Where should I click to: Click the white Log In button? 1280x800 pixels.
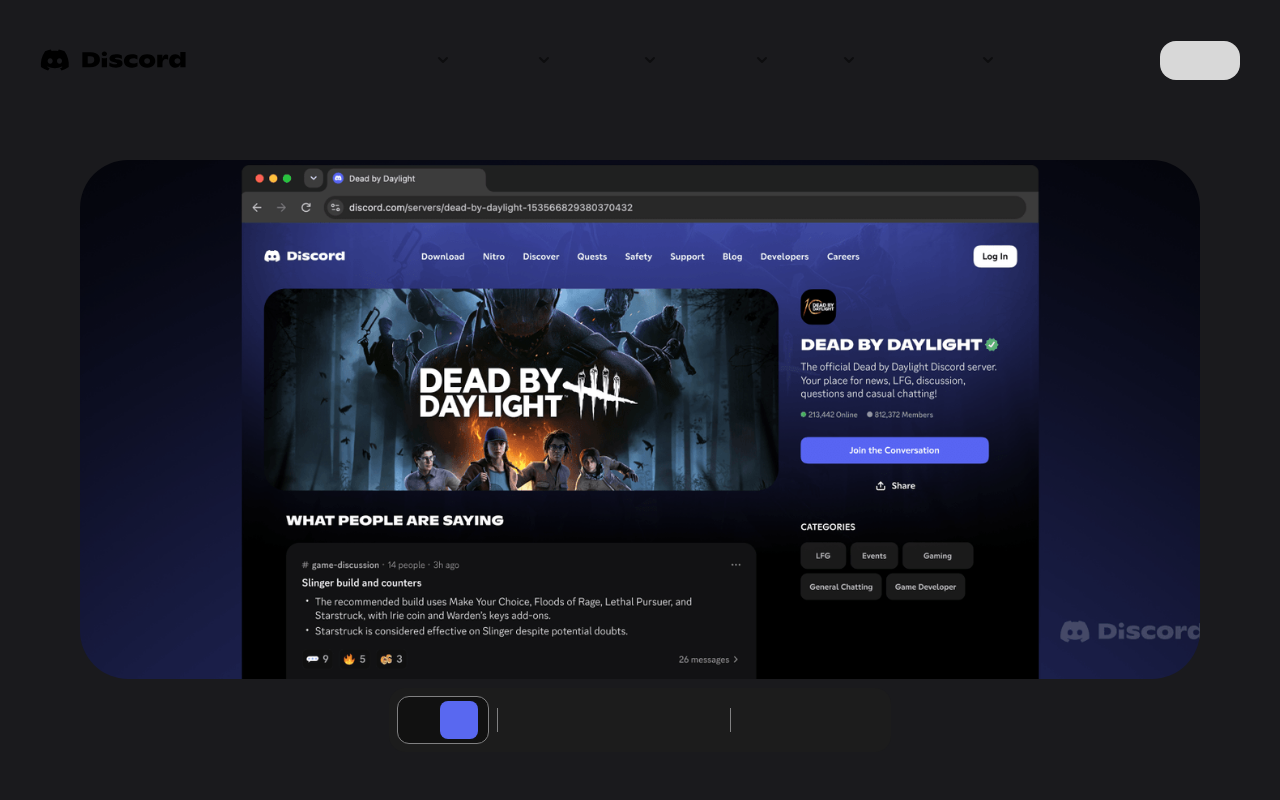click(995, 256)
